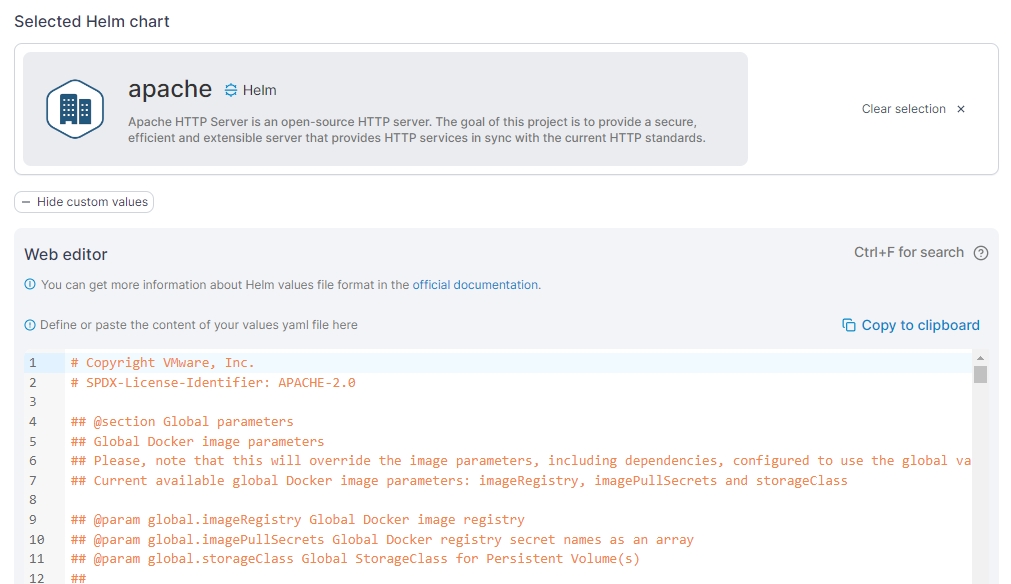Click the editor scrollbar up arrow
Screen dimensions: 1011x584
click(980, 358)
